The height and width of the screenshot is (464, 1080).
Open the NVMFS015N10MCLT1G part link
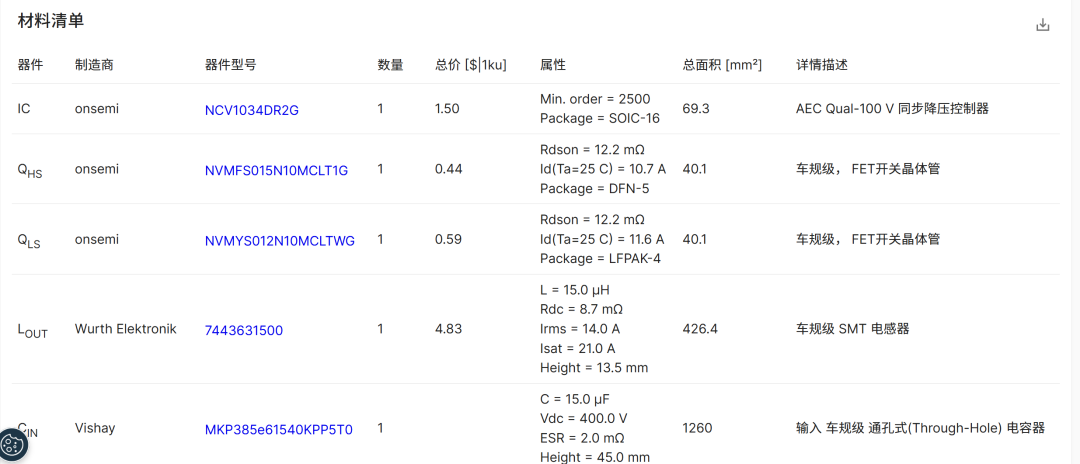pos(276,170)
